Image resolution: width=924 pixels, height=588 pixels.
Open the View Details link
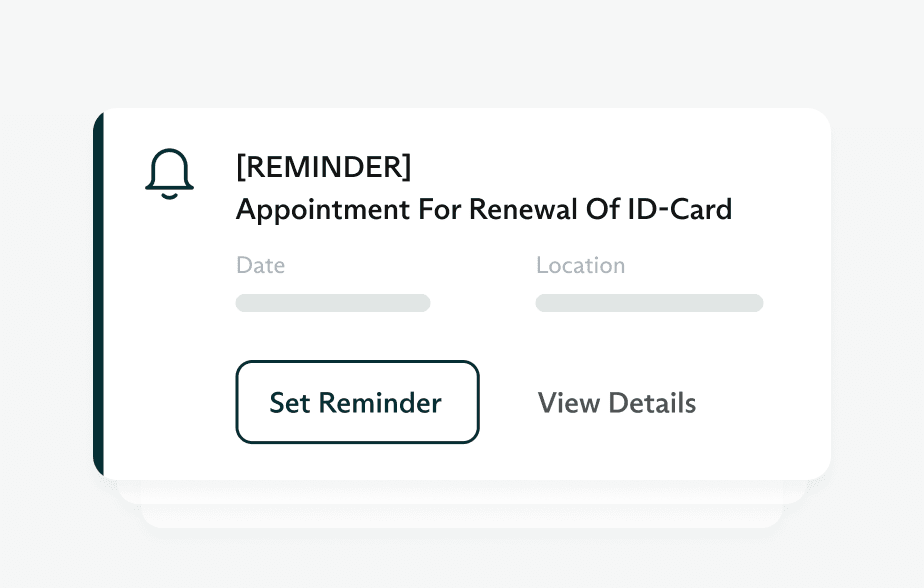[616, 403]
